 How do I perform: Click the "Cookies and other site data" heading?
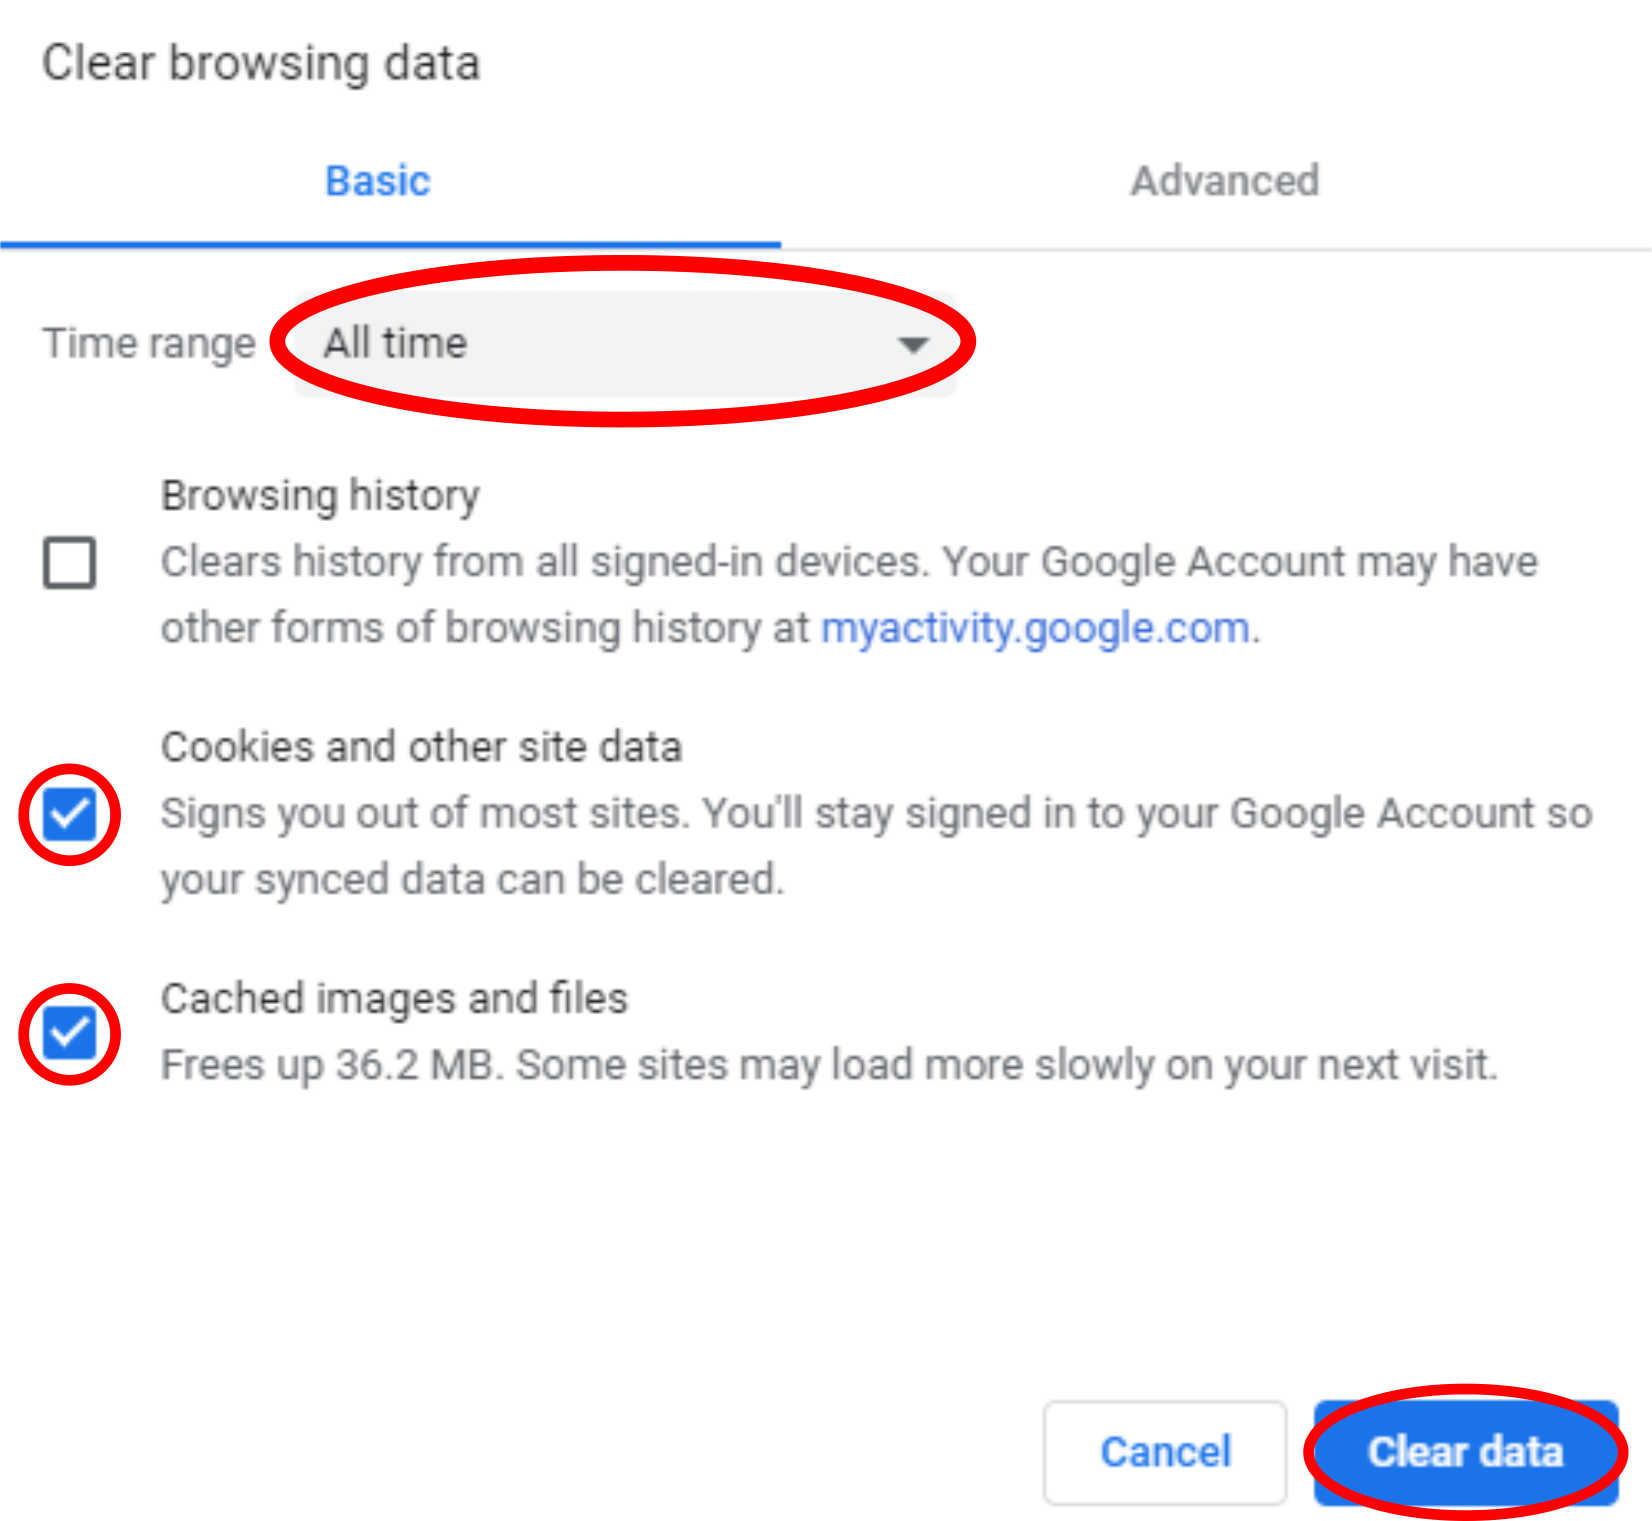click(421, 747)
